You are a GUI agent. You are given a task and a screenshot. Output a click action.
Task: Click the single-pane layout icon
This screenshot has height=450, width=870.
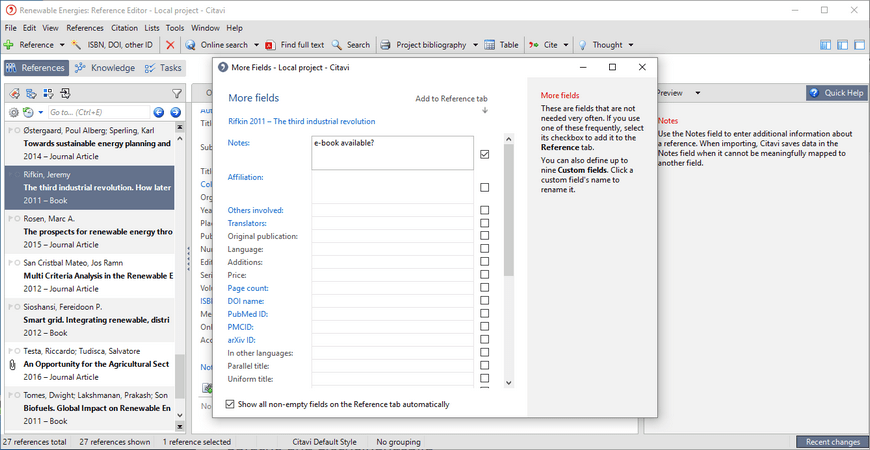coord(859,45)
